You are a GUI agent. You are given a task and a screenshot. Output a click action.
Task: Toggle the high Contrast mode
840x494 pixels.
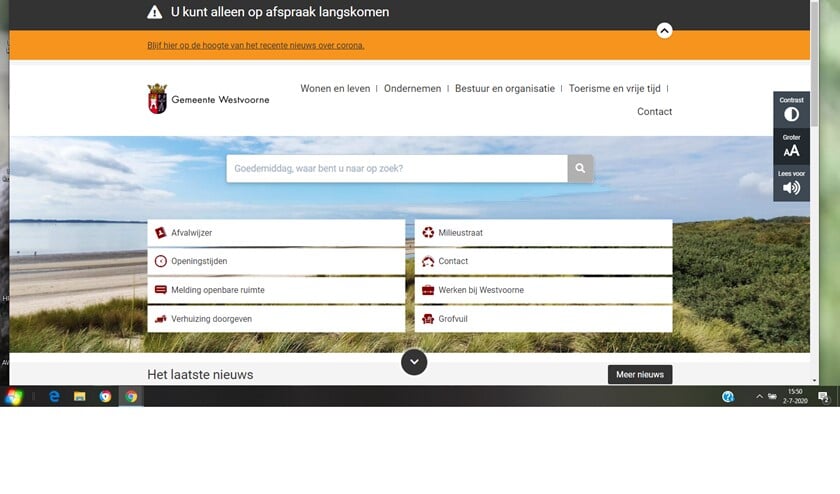(791, 110)
